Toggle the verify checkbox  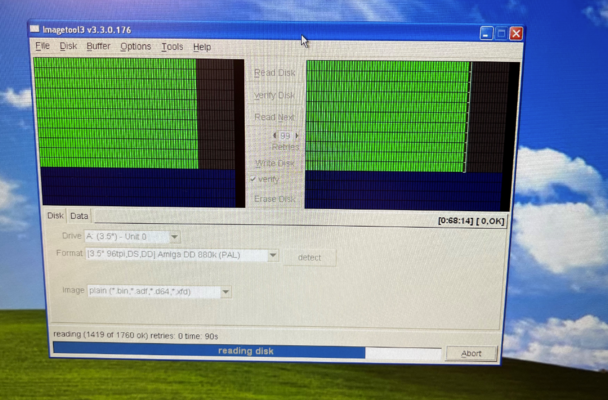[254, 180]
